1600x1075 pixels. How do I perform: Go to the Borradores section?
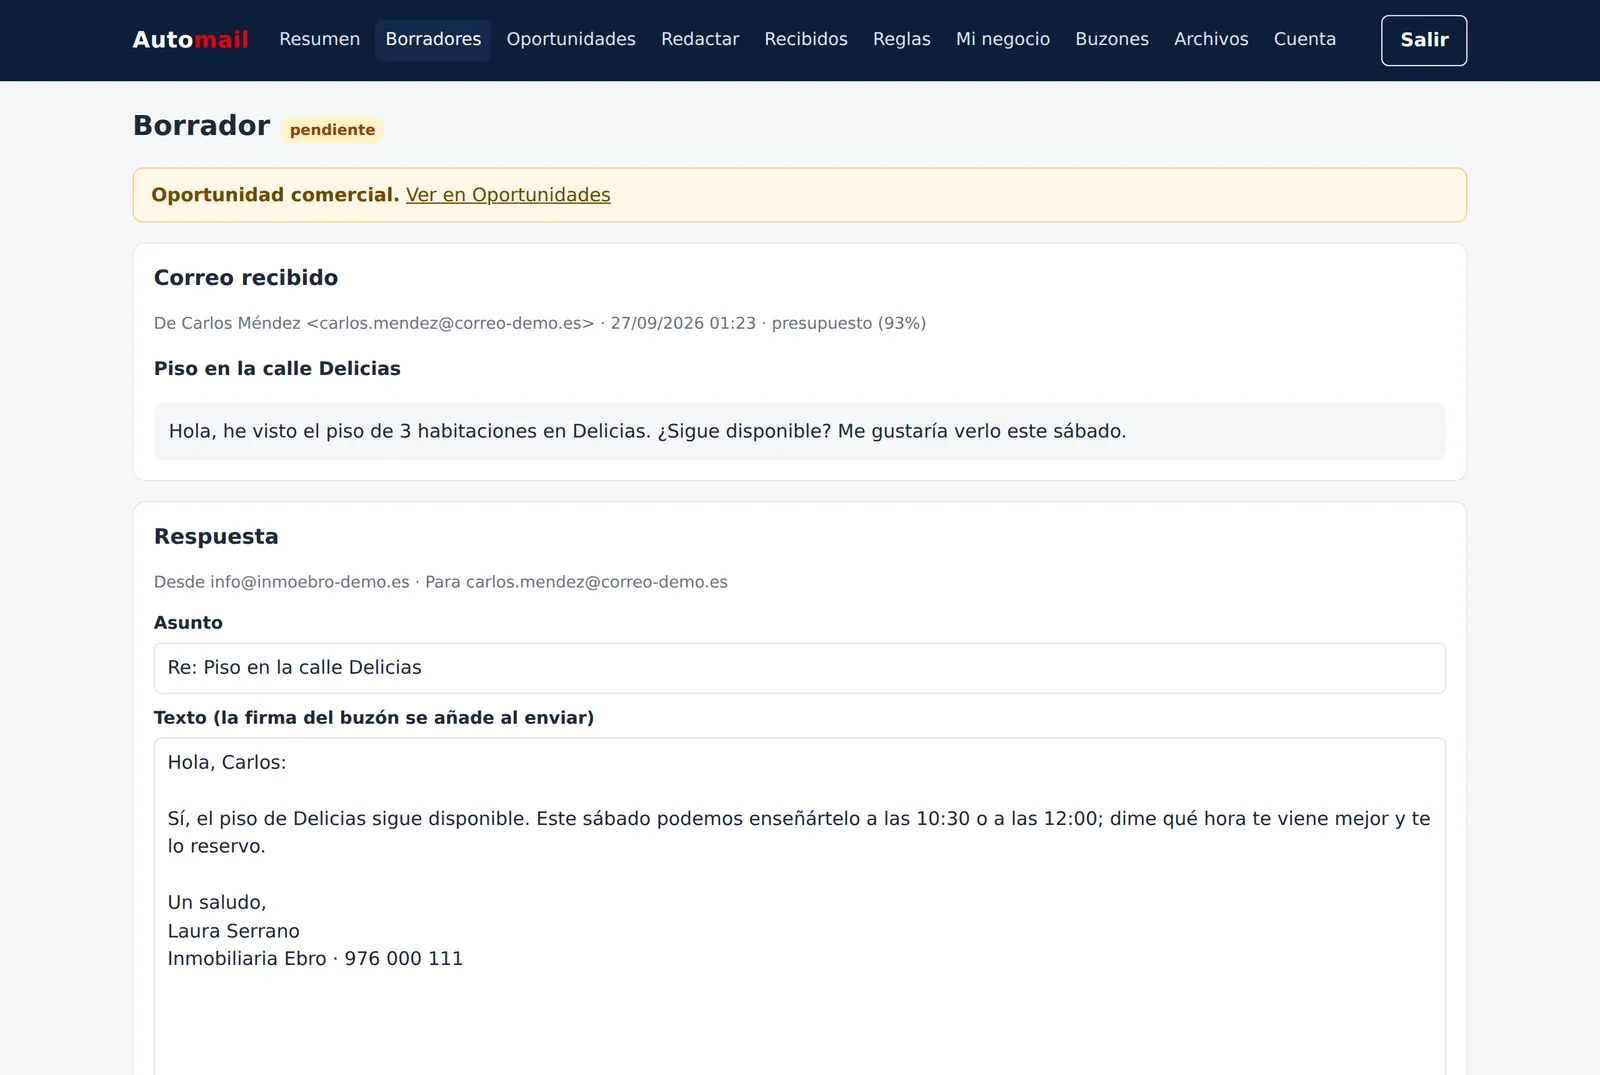(x=433, y=40)
